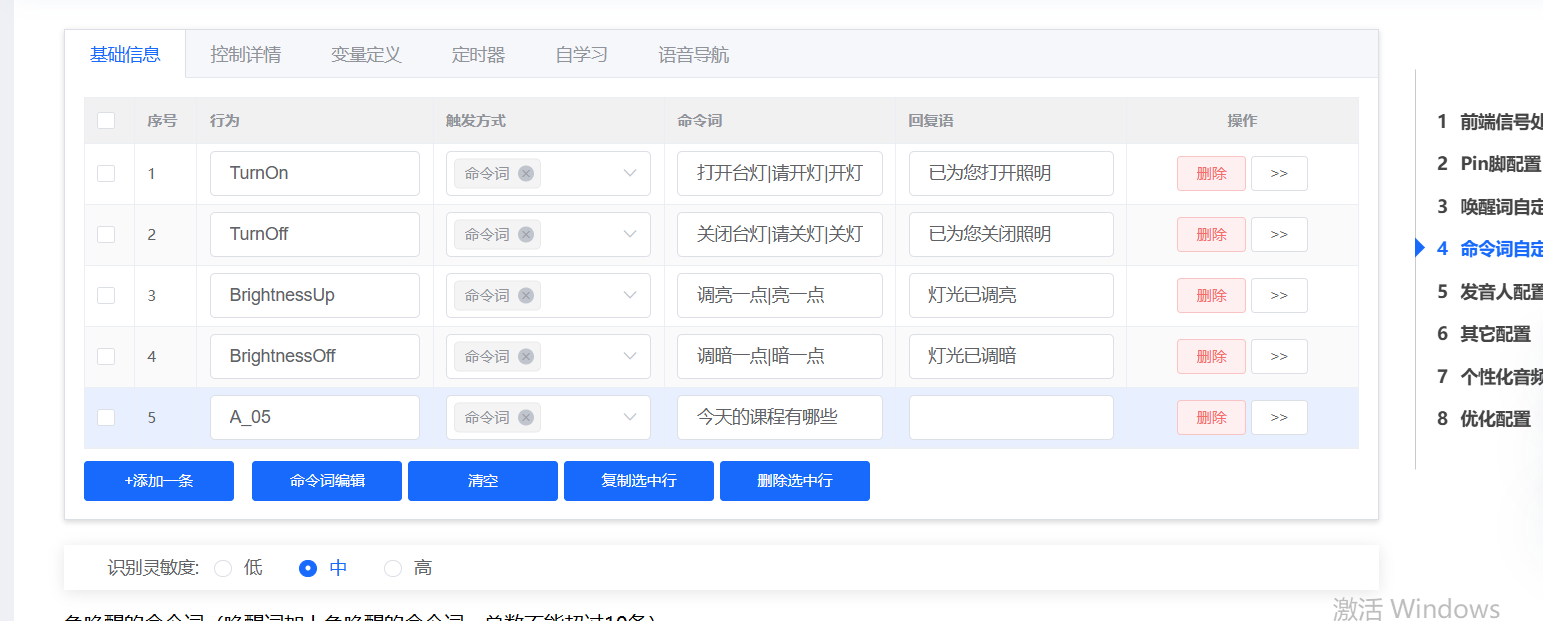The image size is (1543, 621).
Task: Open detailed settings via >> on the TurnOn row
Action: point(1279,173)
